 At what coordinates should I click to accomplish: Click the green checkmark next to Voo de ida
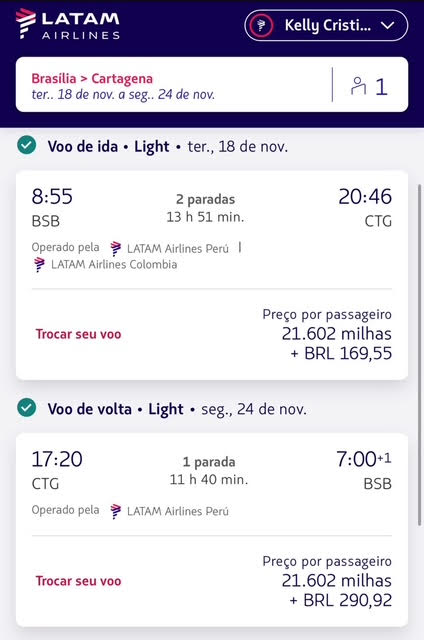pos(27,145)
